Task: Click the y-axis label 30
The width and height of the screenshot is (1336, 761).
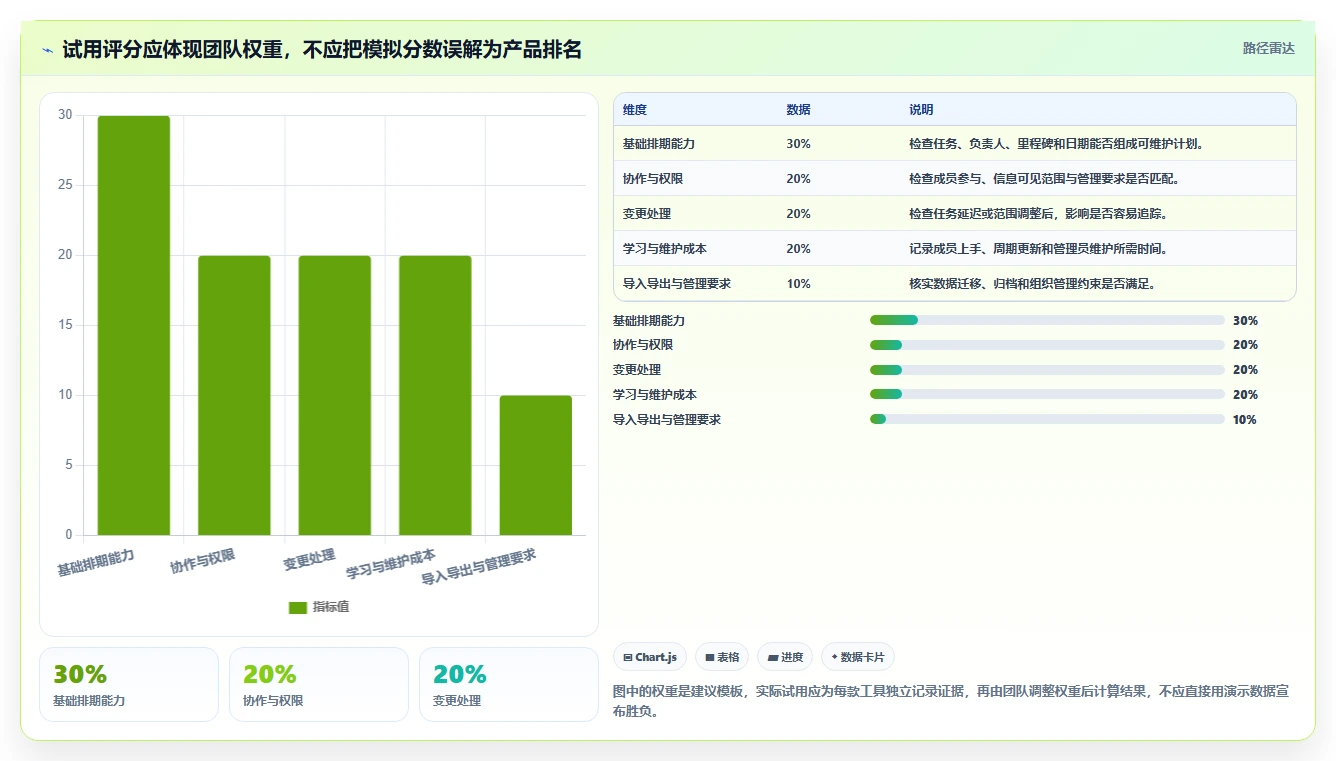Action: pyautogui.click(x=65, y=115)
